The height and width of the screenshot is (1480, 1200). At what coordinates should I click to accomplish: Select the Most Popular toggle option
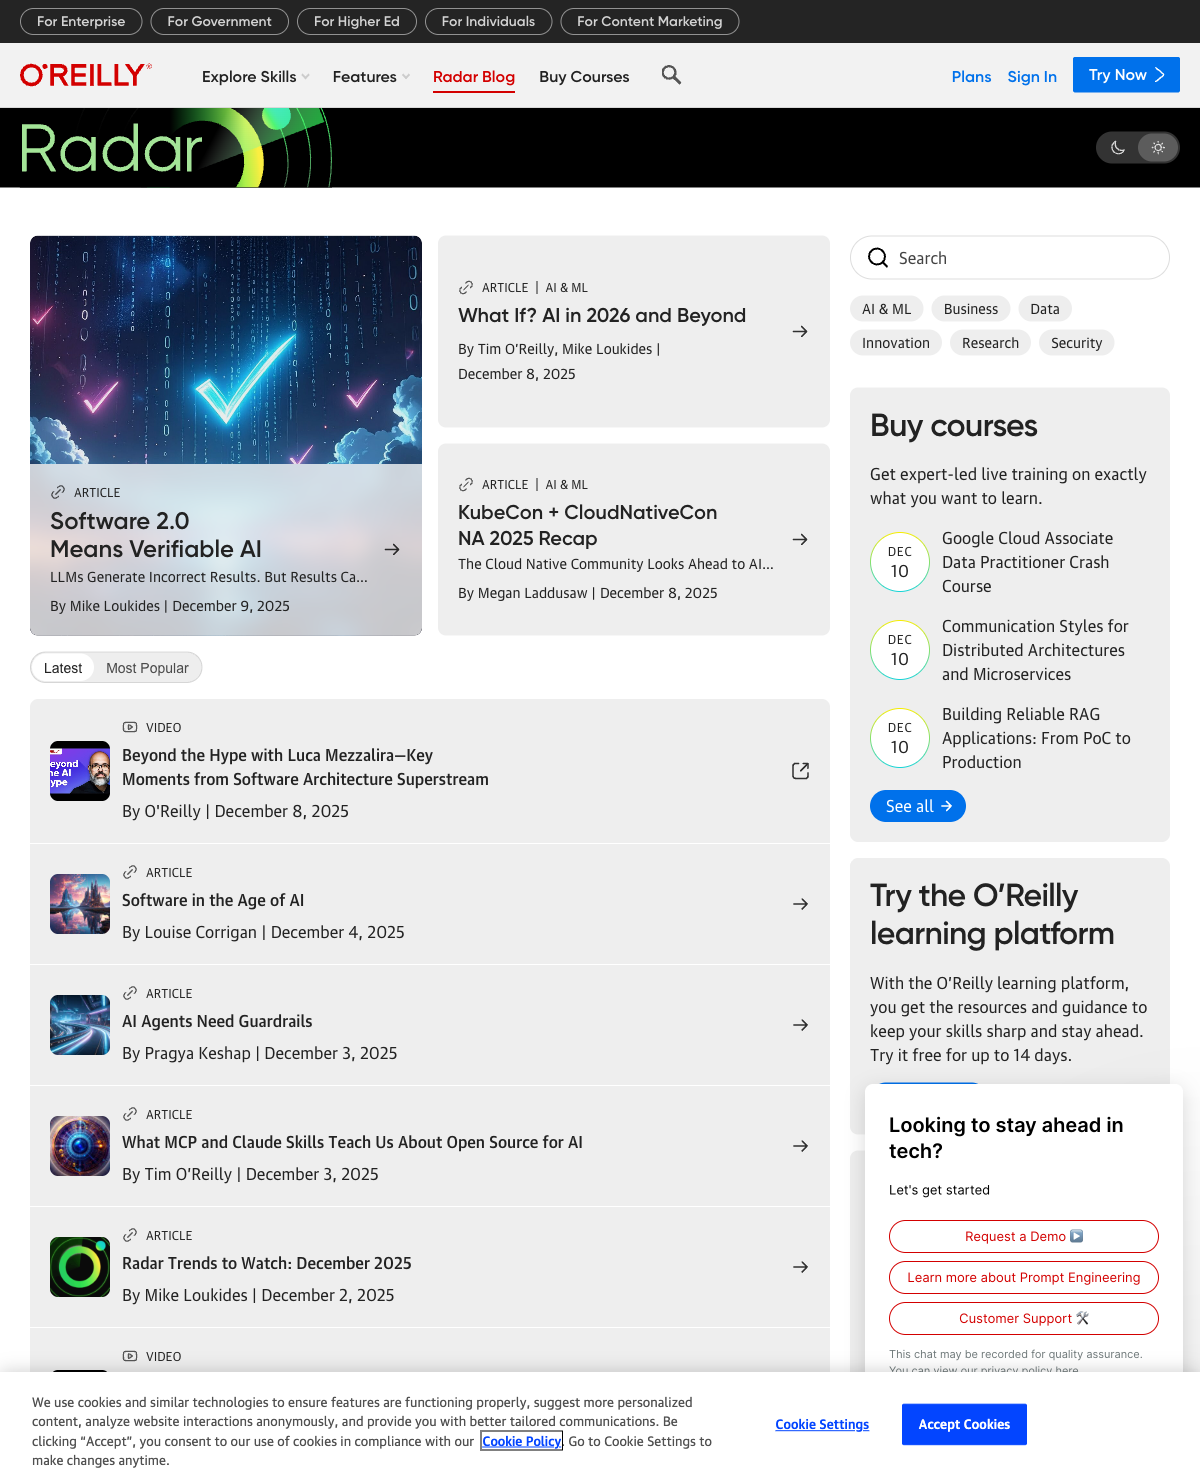(x=147, y=668)
